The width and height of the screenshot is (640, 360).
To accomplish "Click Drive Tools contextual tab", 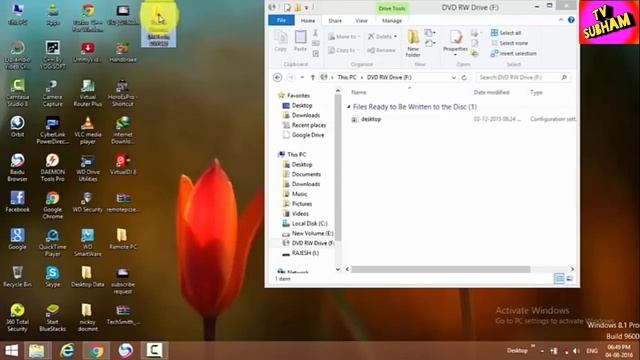I will (392, 8).
